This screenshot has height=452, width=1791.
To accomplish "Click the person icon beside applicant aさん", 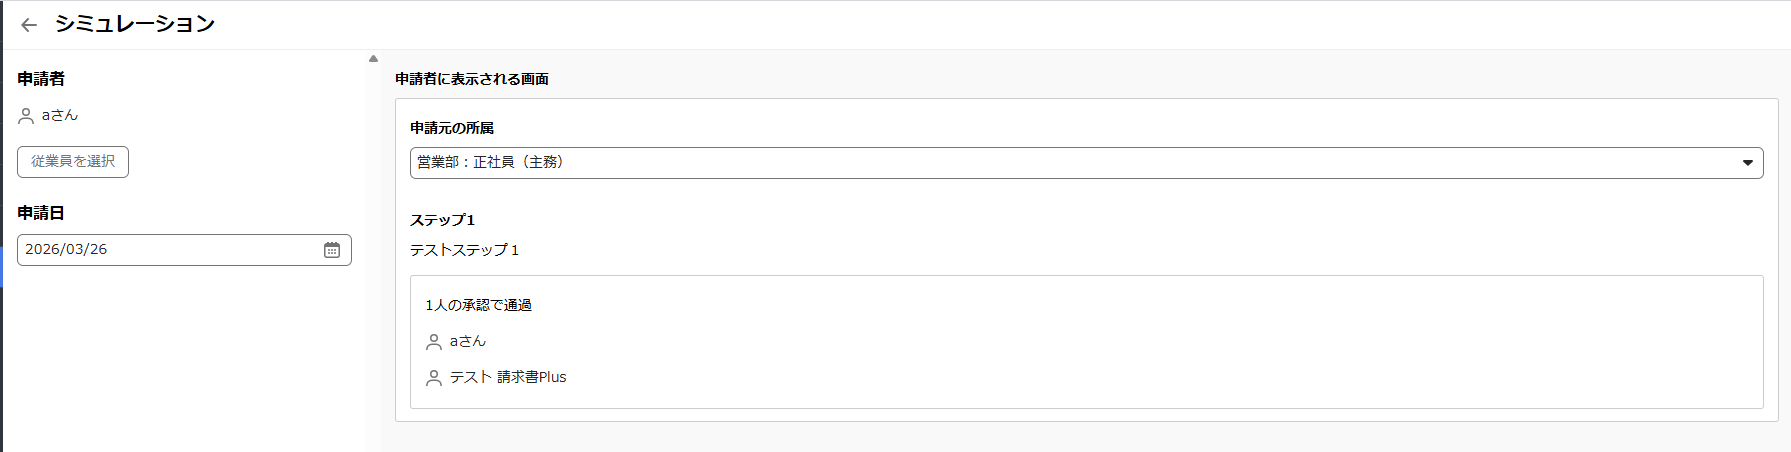I will tap(26, 116).
